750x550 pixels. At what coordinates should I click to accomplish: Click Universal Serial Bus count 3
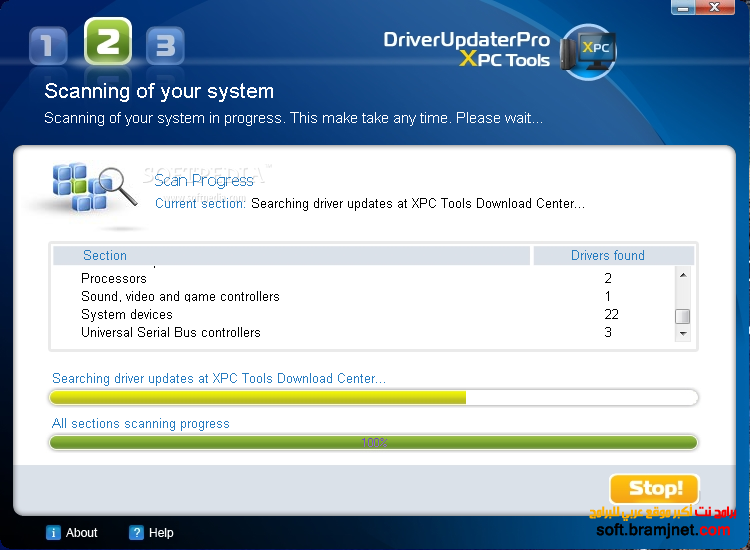608,332
